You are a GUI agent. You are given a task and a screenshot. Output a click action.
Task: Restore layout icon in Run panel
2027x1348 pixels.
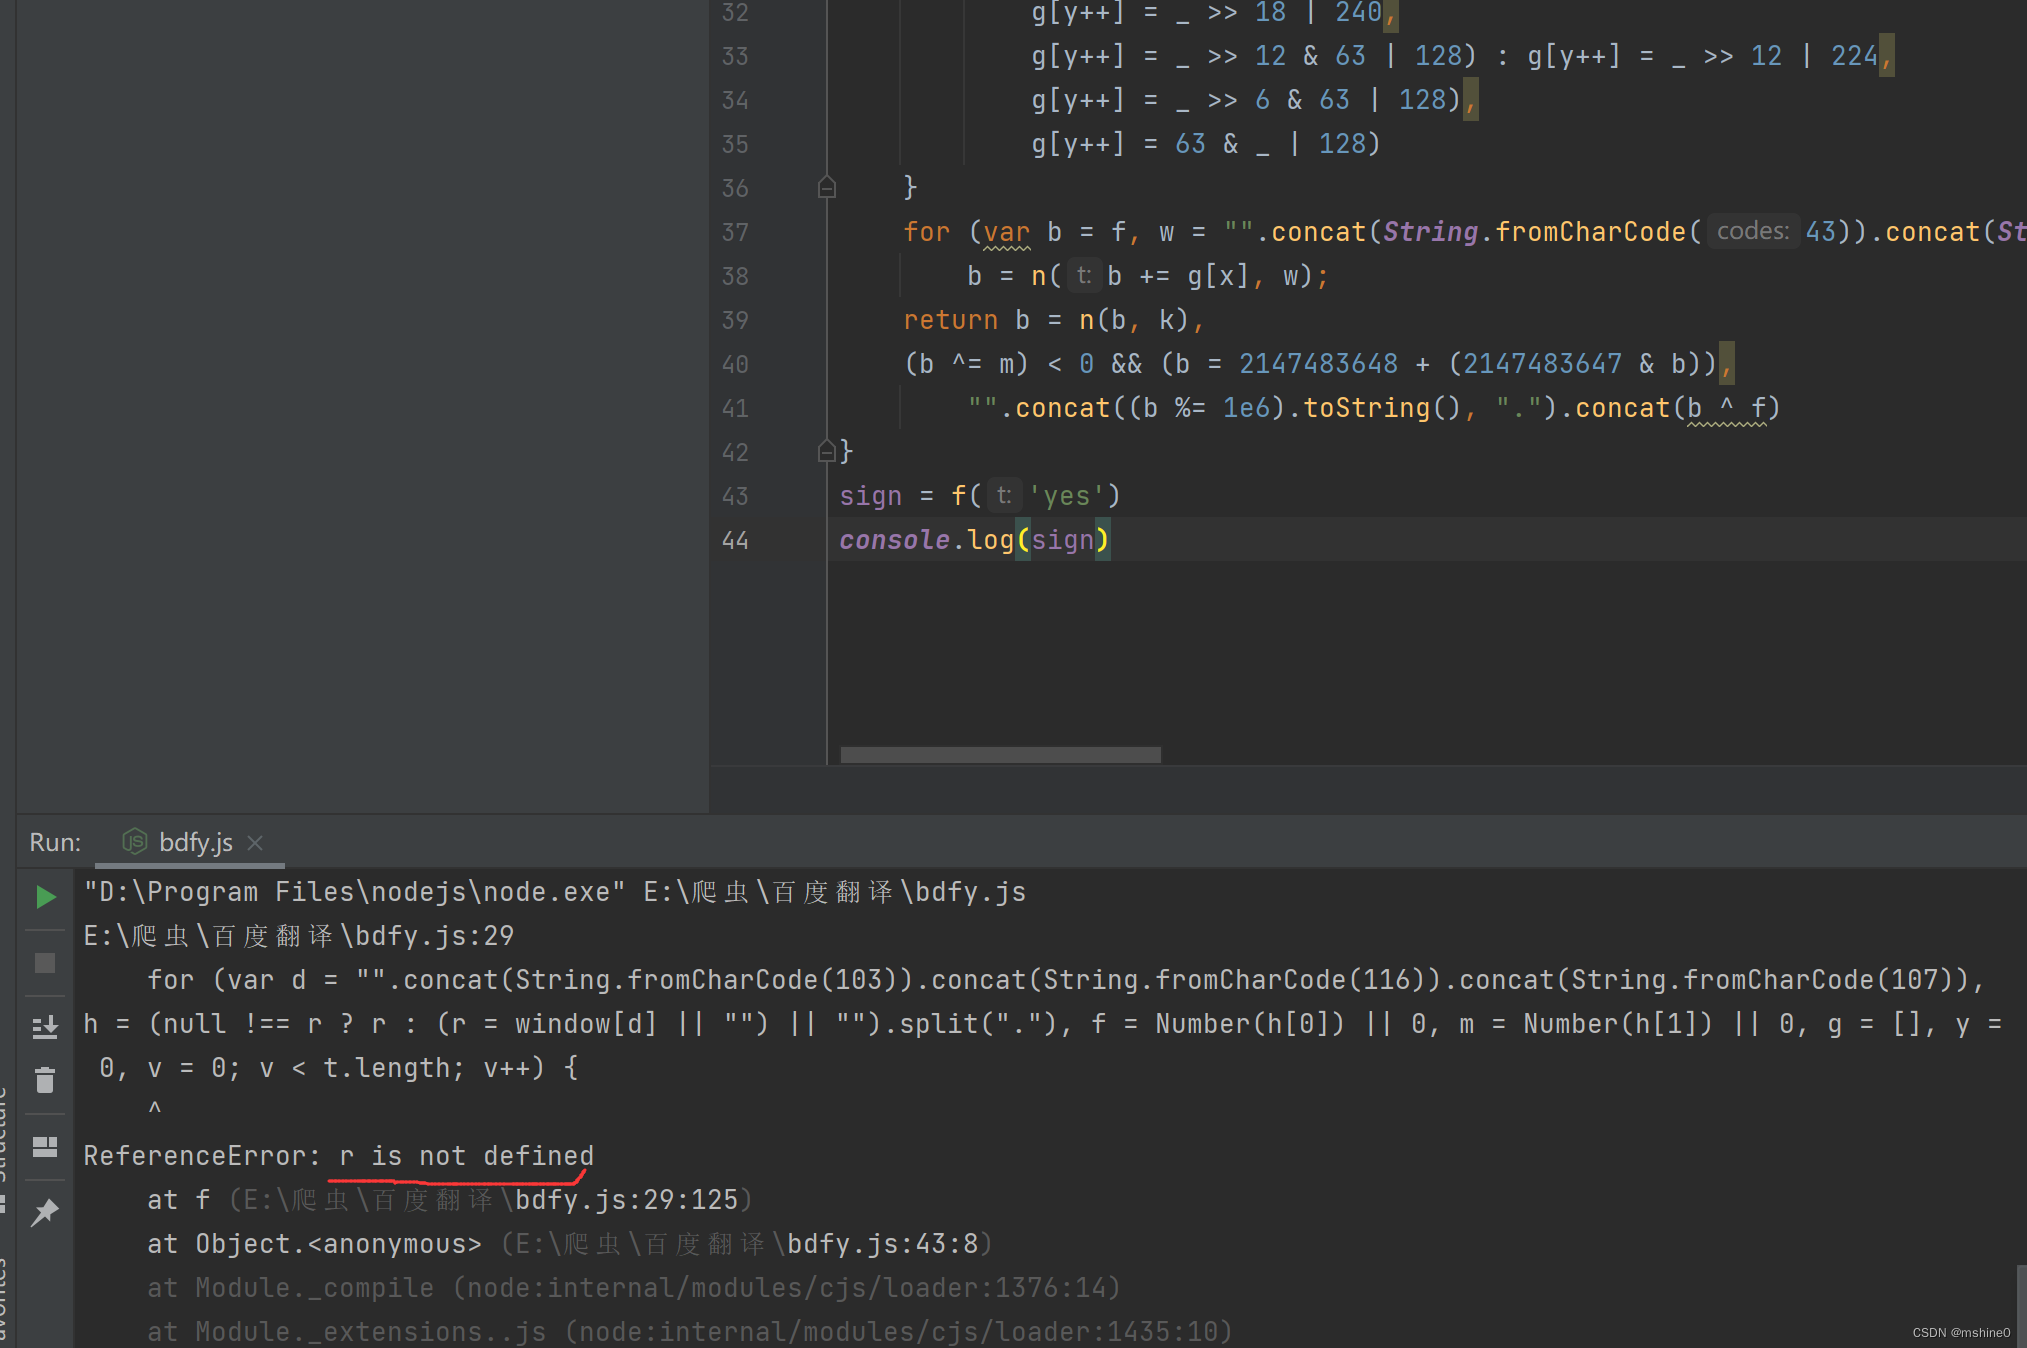(45, 1147)
